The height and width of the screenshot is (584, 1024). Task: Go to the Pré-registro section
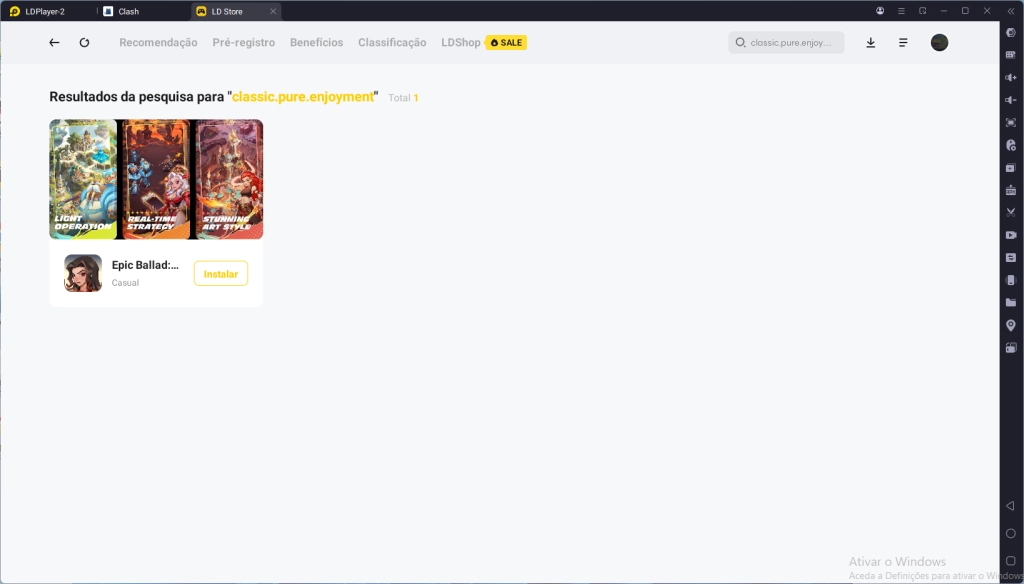pos(243,43)
